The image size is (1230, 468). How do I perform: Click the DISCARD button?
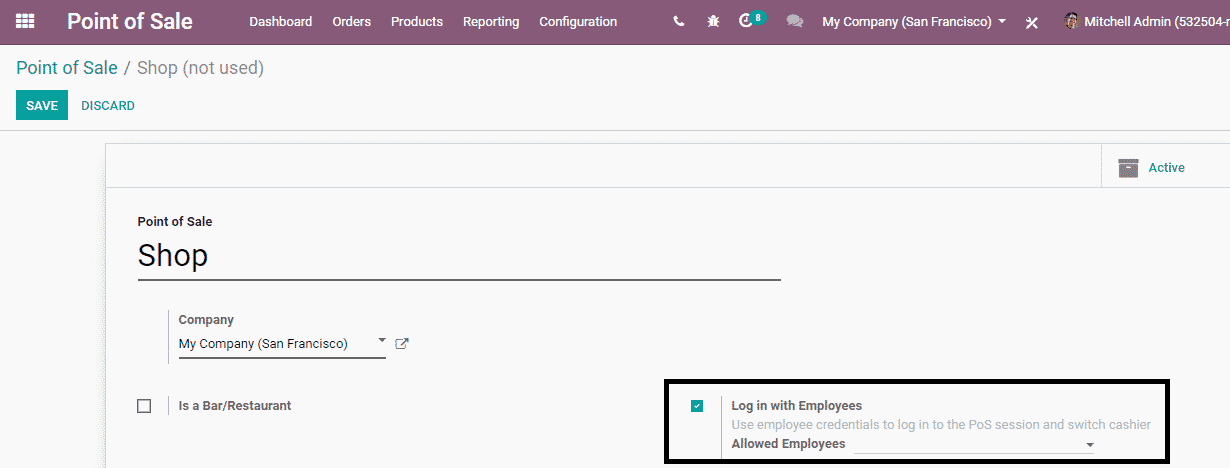(108, 105)
